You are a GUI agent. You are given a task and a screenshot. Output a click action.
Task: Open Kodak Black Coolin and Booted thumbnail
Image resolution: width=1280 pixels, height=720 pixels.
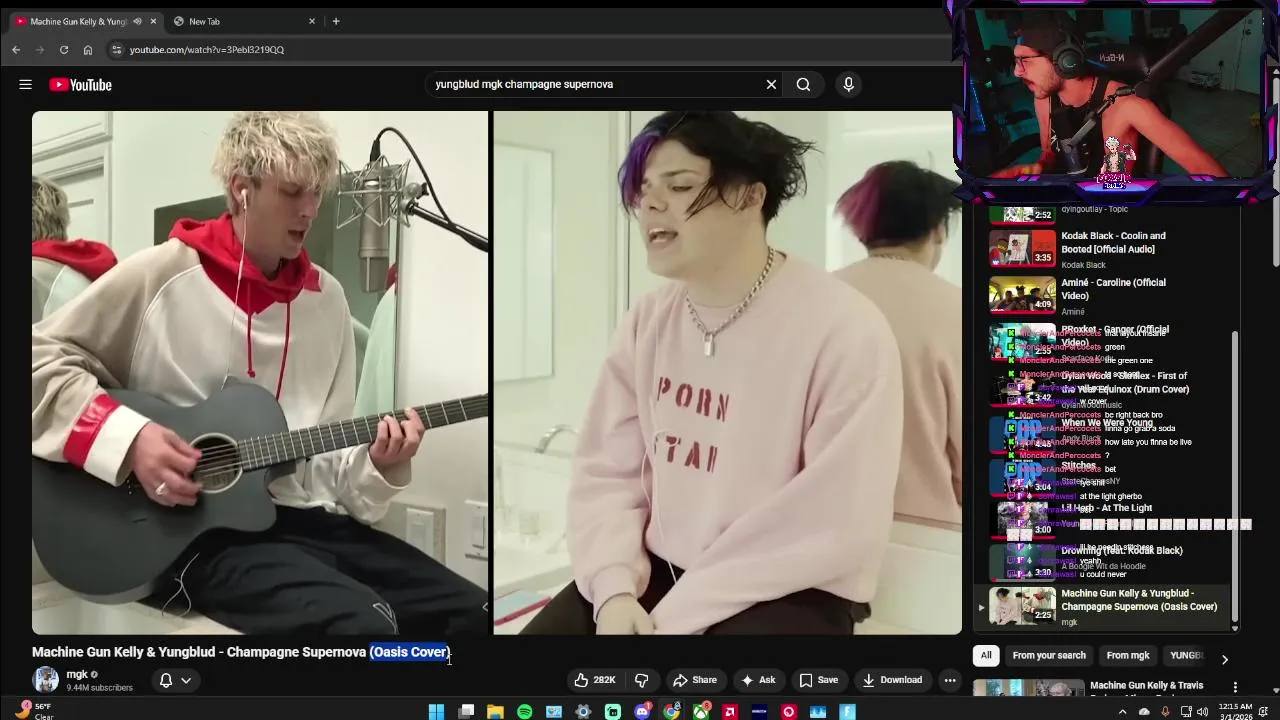click(x=1022, y=248)
